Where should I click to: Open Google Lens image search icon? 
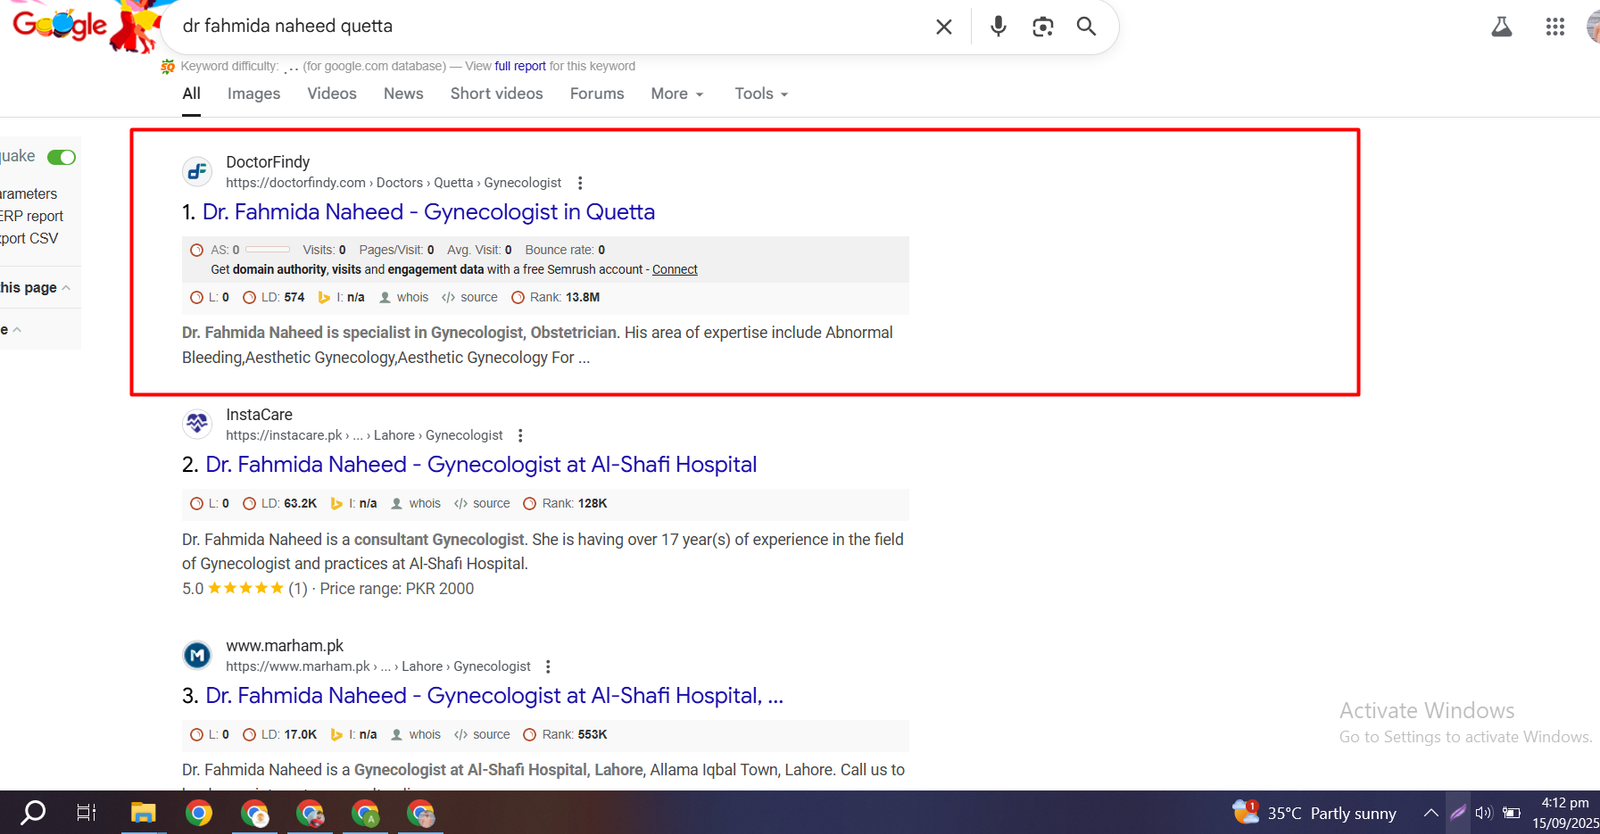1042,27
